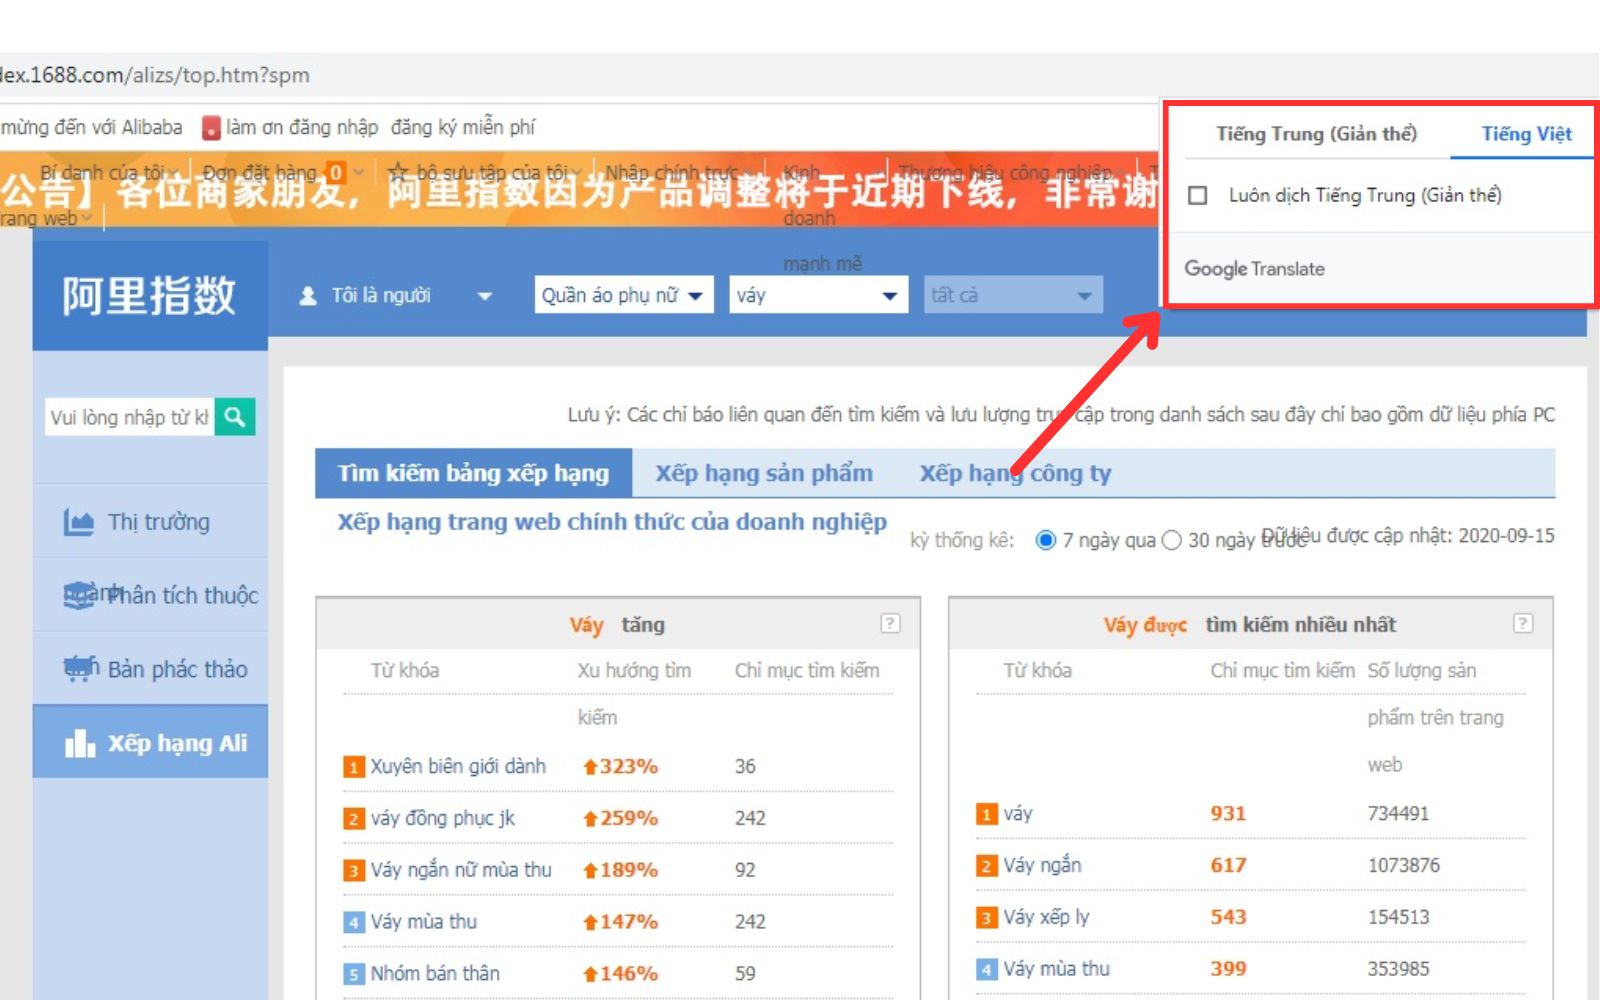1600x1000 pixels.
Task: Click the green search magnifier button
Action: [235, 417]
